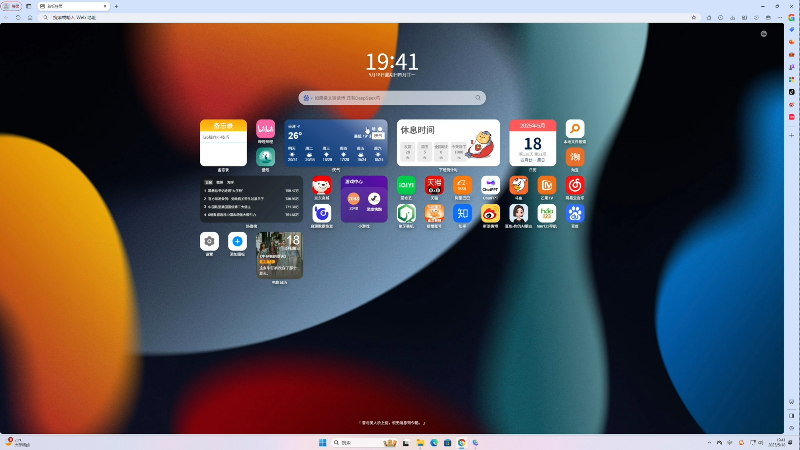This screenshot has height=450, width=800.
Task: Open the hao123 navigation shortcut
Action: pyautogui.click(x=546, y=213)
